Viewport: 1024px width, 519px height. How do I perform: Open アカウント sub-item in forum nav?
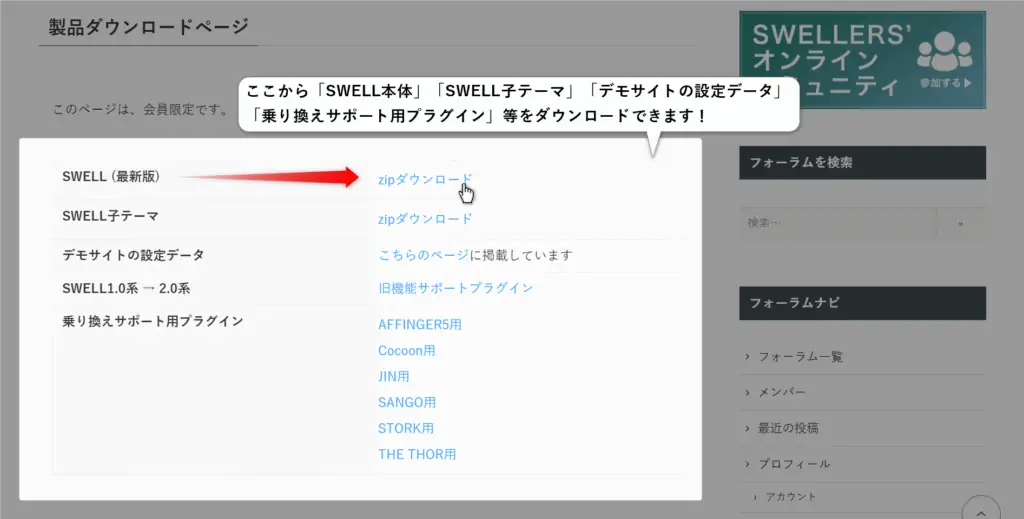[x=791, y=497]
